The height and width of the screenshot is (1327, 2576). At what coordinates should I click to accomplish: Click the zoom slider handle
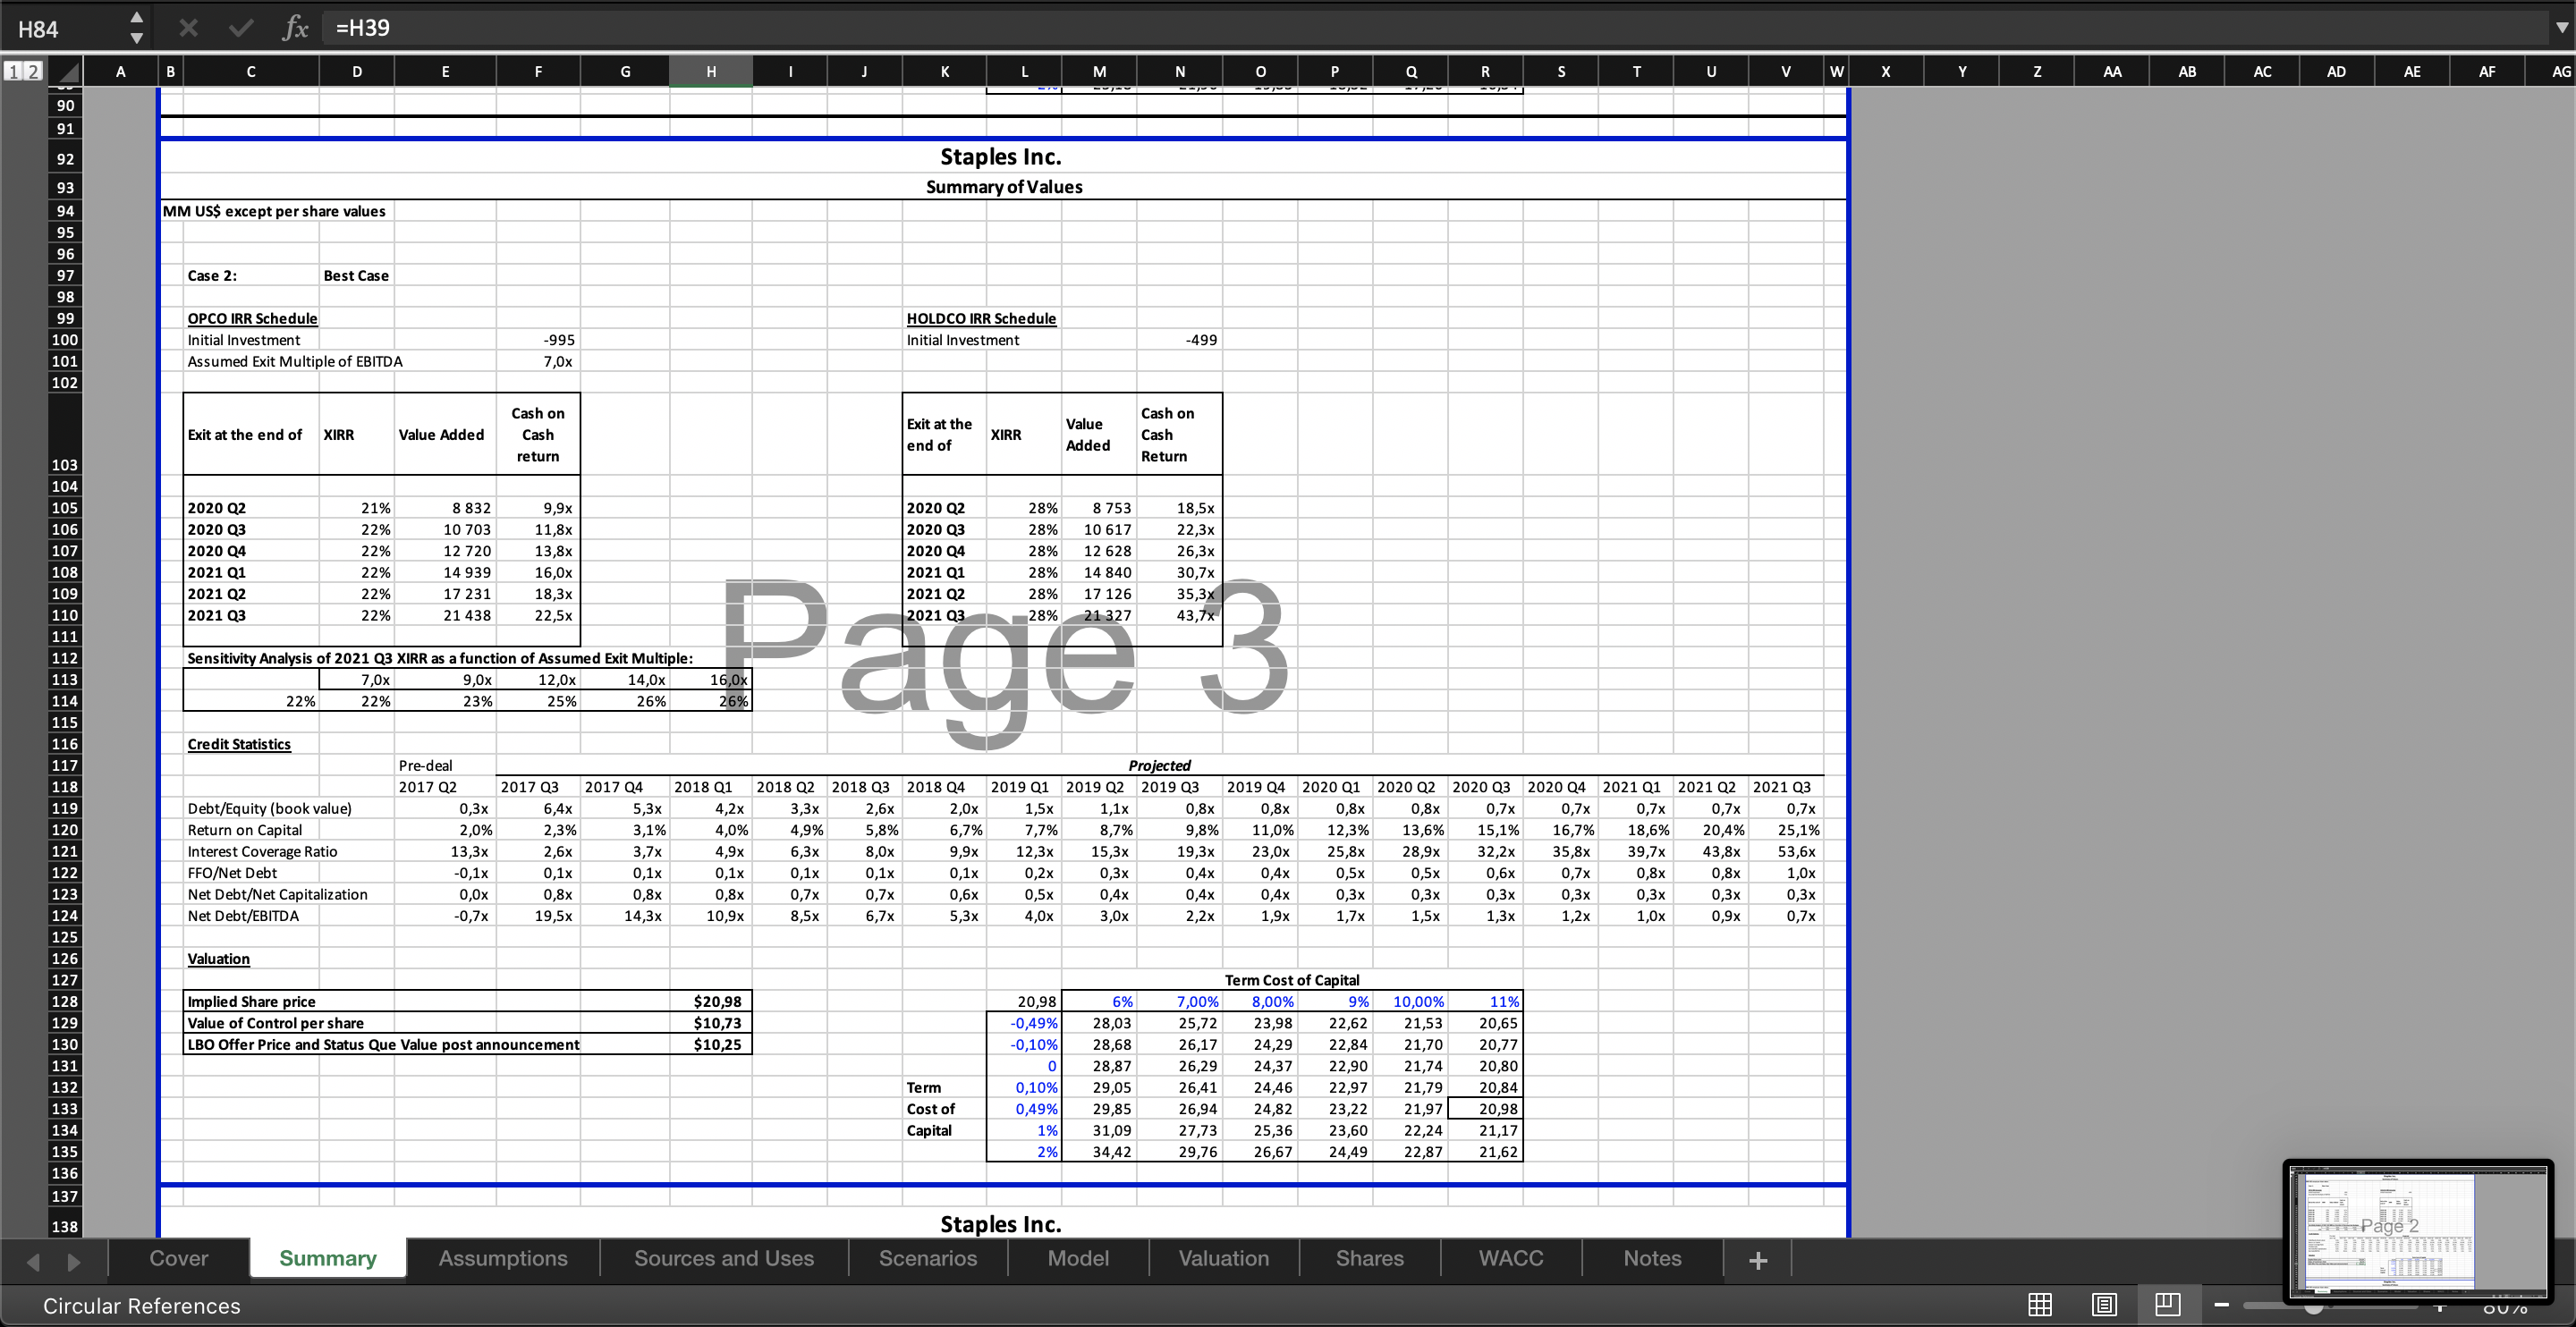coord(2314,1307)
